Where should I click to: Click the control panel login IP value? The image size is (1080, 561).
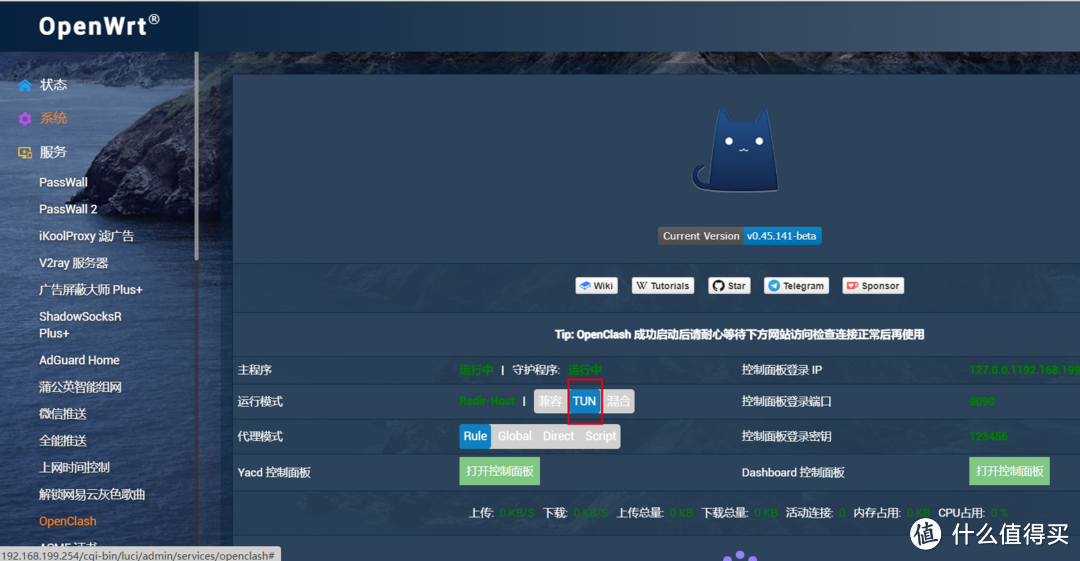[x=1024, y=370]
